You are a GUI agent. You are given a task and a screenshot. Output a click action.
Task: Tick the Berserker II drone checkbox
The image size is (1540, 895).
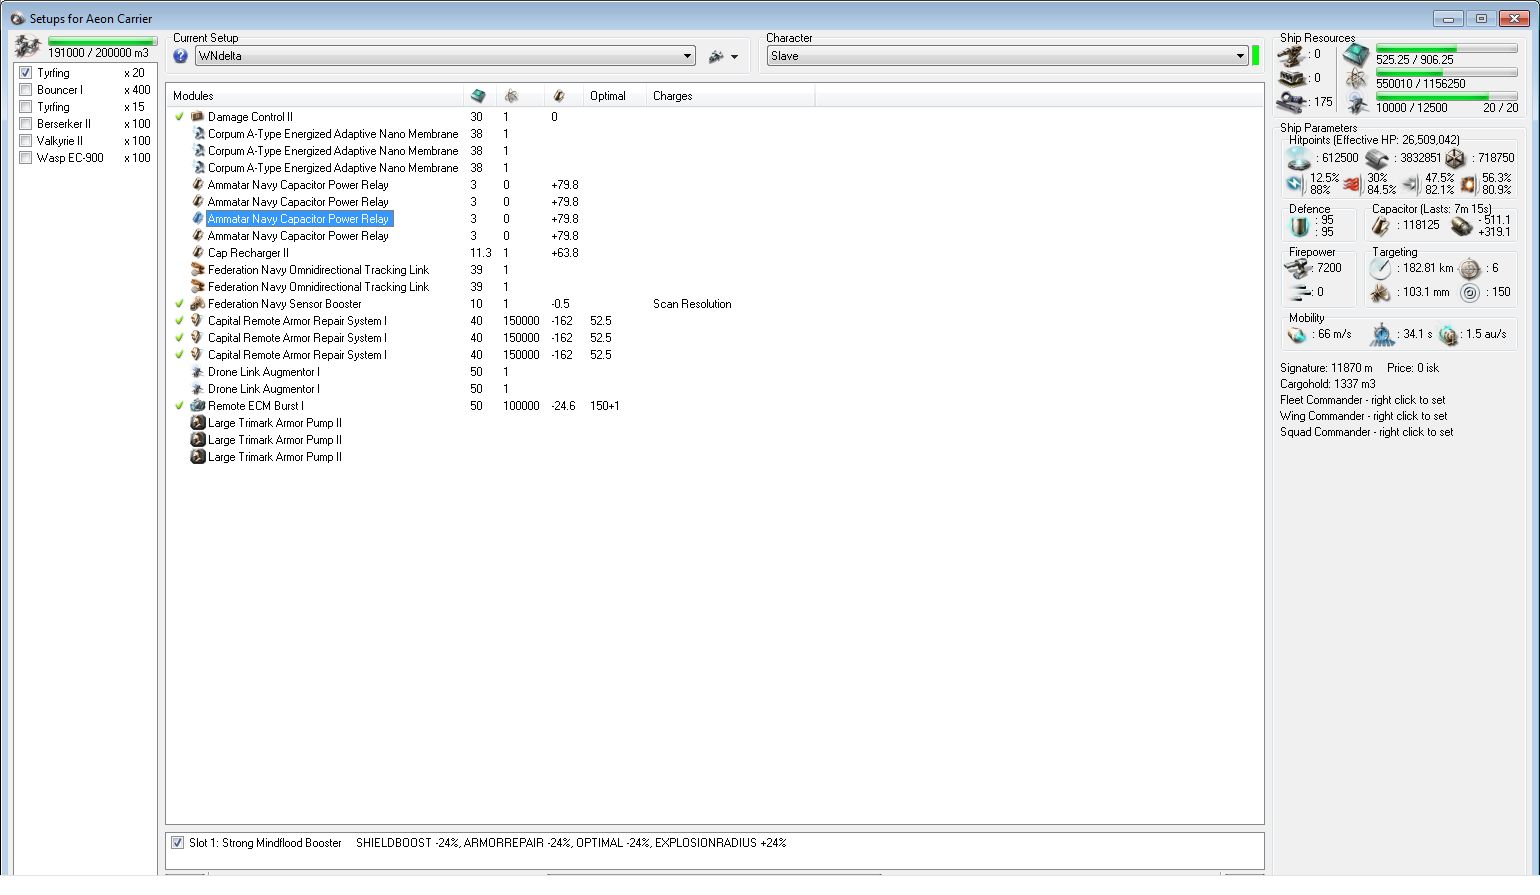coord(26,124)
